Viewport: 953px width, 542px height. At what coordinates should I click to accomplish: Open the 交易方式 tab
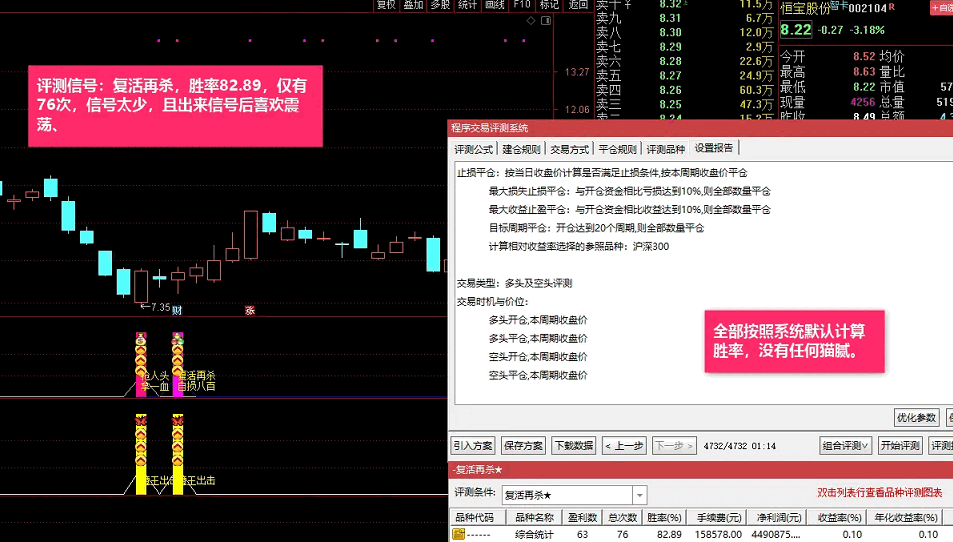click(569, 149)
